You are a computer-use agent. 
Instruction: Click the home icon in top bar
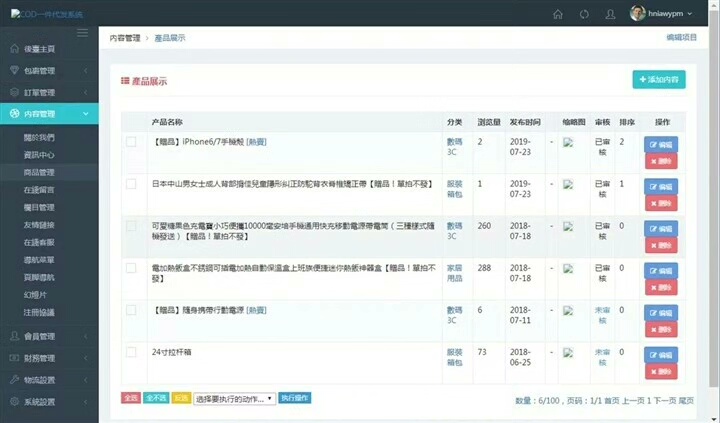click(x=558, y=14)
